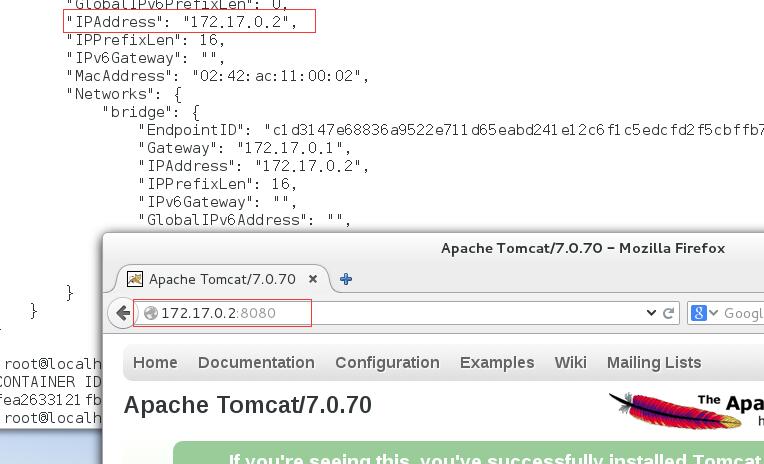The image size is (764, 464).
Task: Click the "EndpointID" line in terminal
Action: coord(451,130)
